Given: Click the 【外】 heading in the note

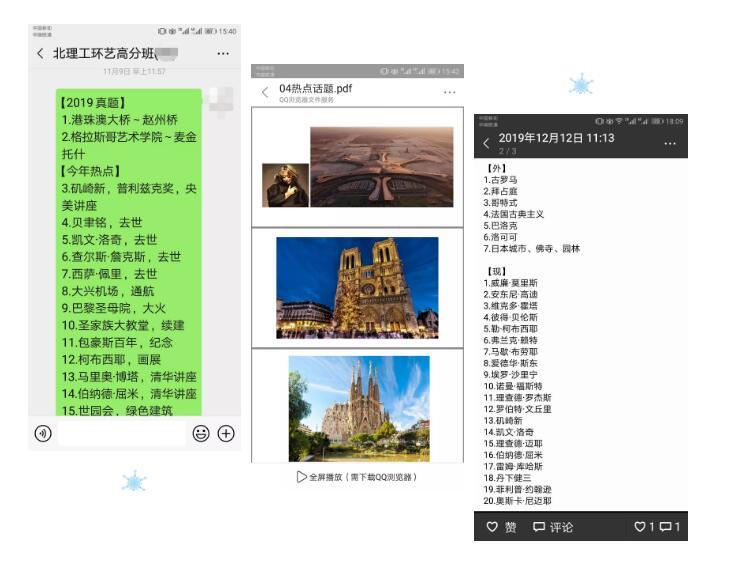Looking at the screenshot, I should coord(496,168).
